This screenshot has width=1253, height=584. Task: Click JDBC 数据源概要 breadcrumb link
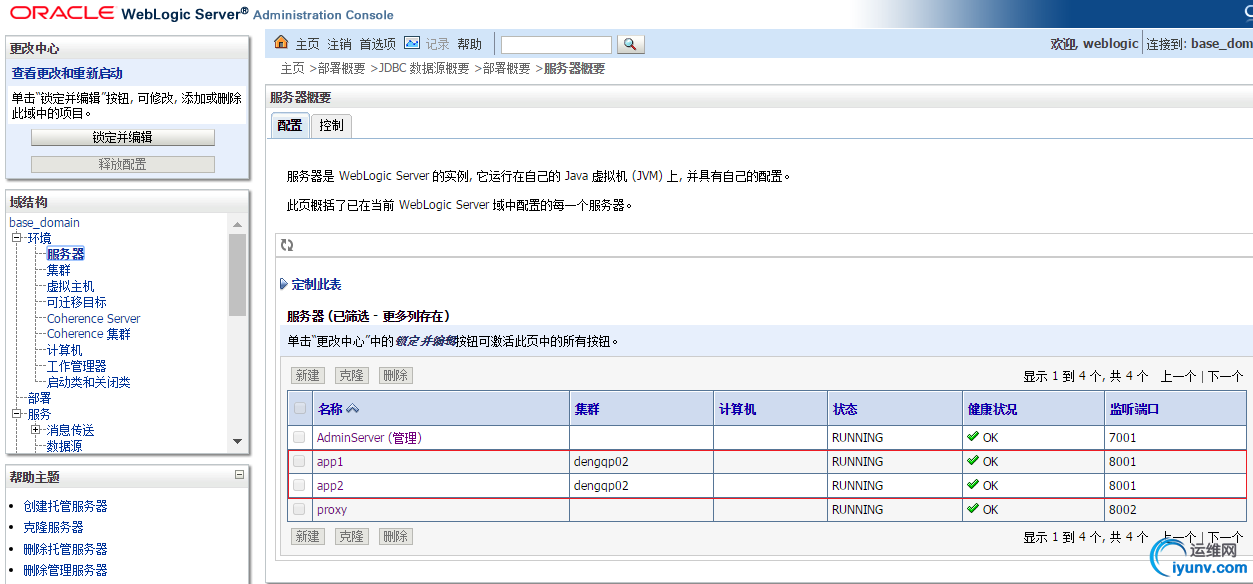pos(424,69)
